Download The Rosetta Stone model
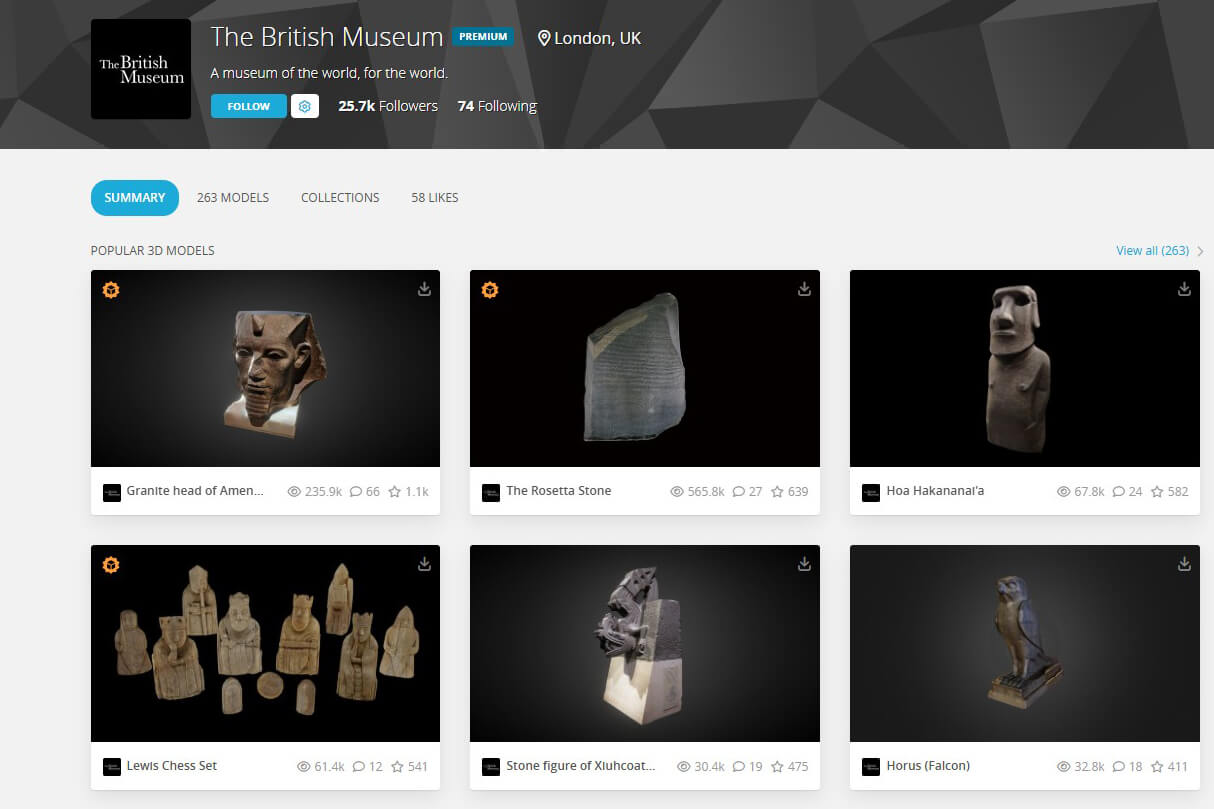The height and width of the screenshot is (809, 1214). click(x=804, y=289)
